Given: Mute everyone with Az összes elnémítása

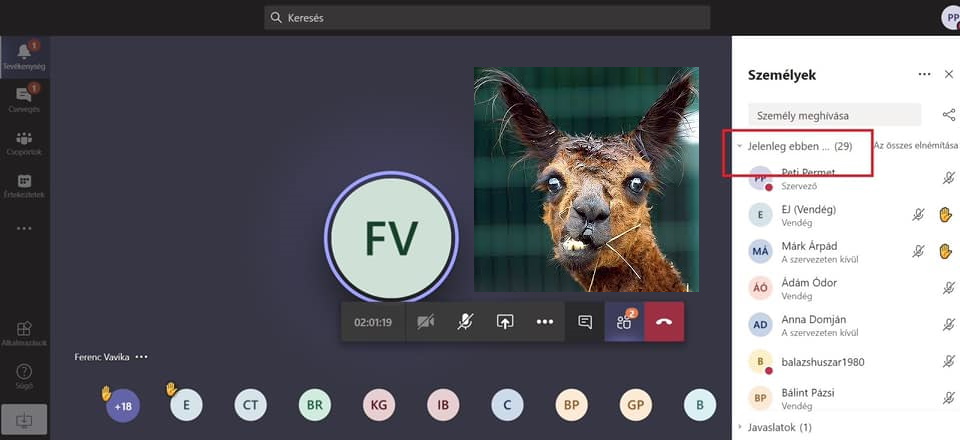Looking at the screenshot, I should pos(916,146).
